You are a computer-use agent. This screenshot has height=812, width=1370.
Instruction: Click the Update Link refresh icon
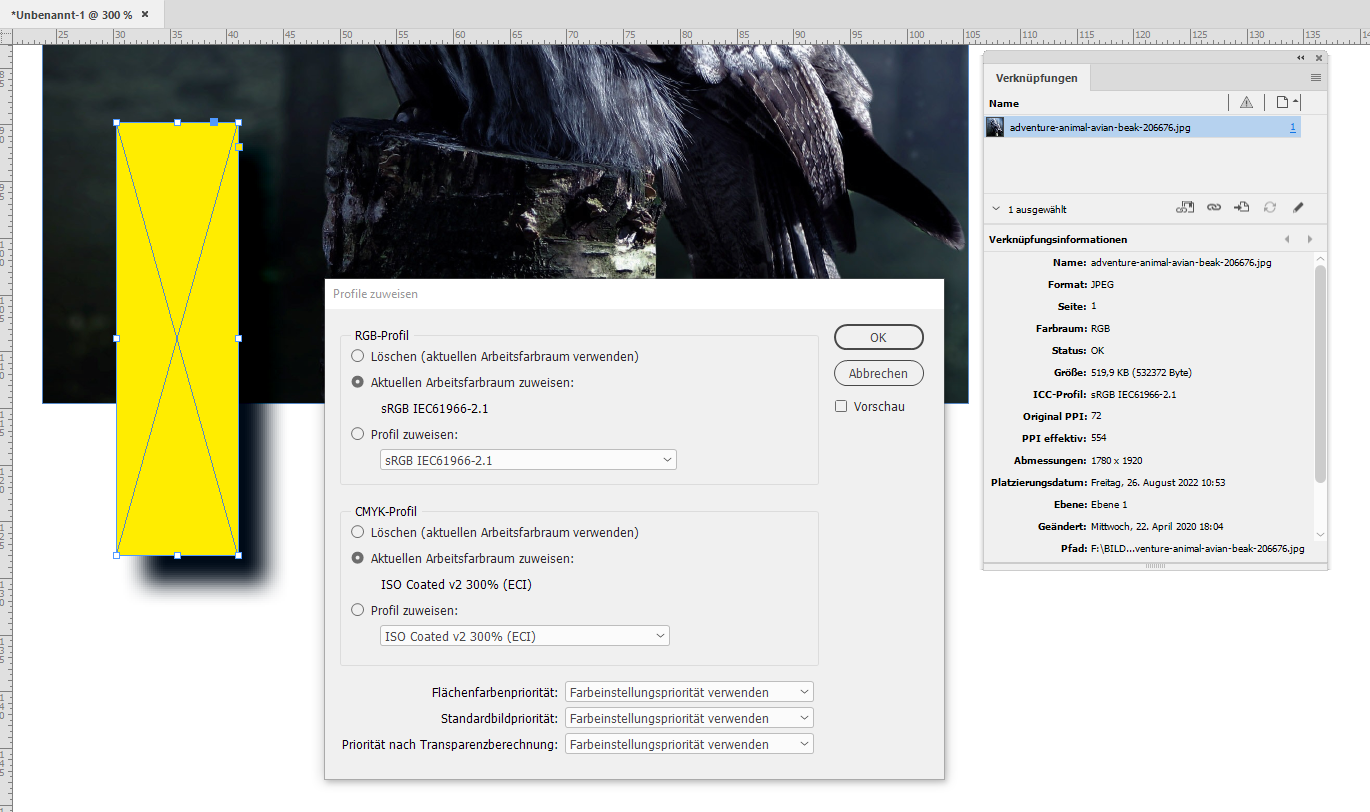(x=1269, y=207)
